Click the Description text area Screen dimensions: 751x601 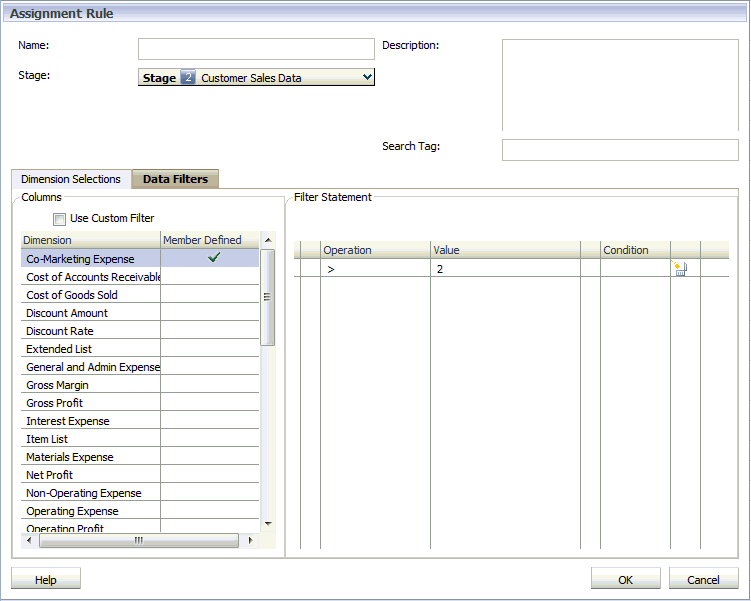(620, 85)
